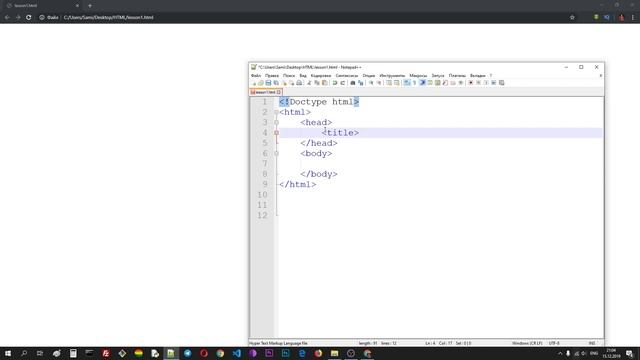Bookmark the page with the star icon
Viewport: 640px width, 360px height.
(x=572, y=18)
